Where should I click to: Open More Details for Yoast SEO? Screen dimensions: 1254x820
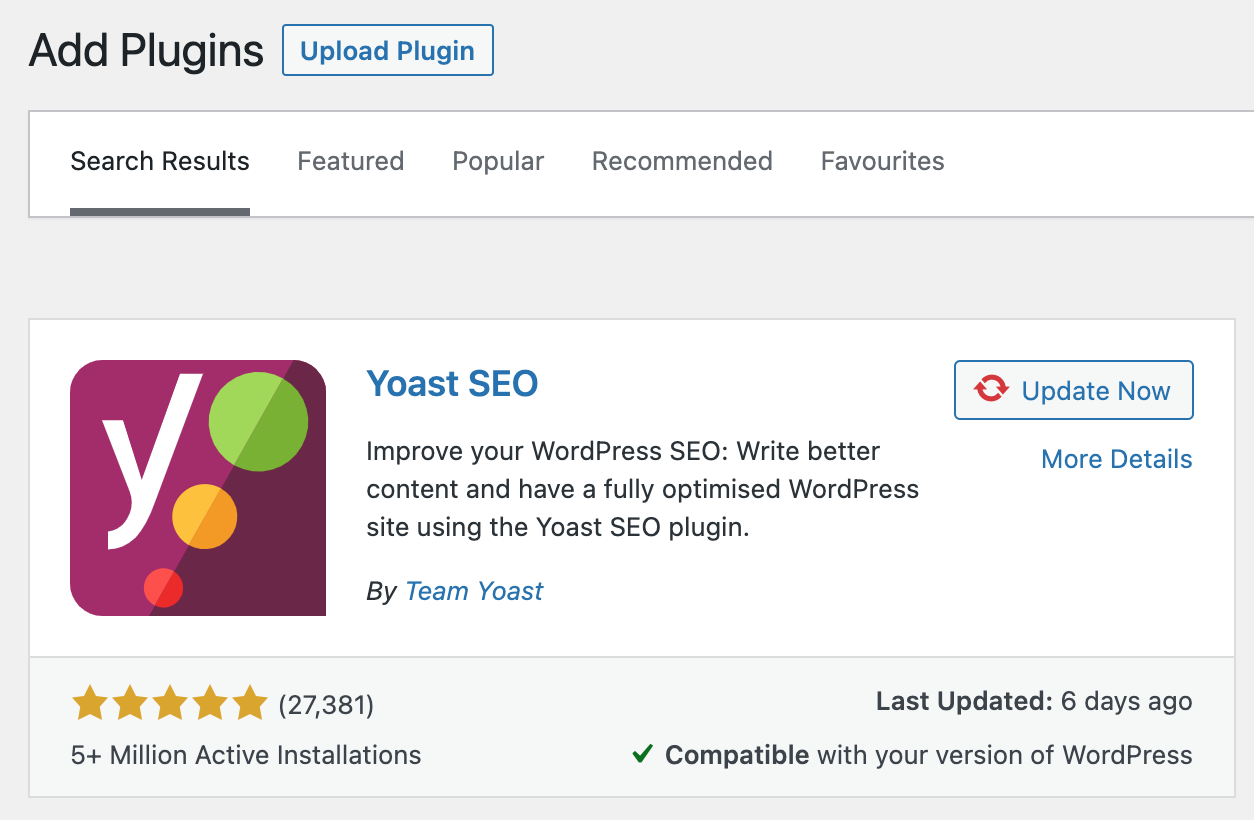1116,459
